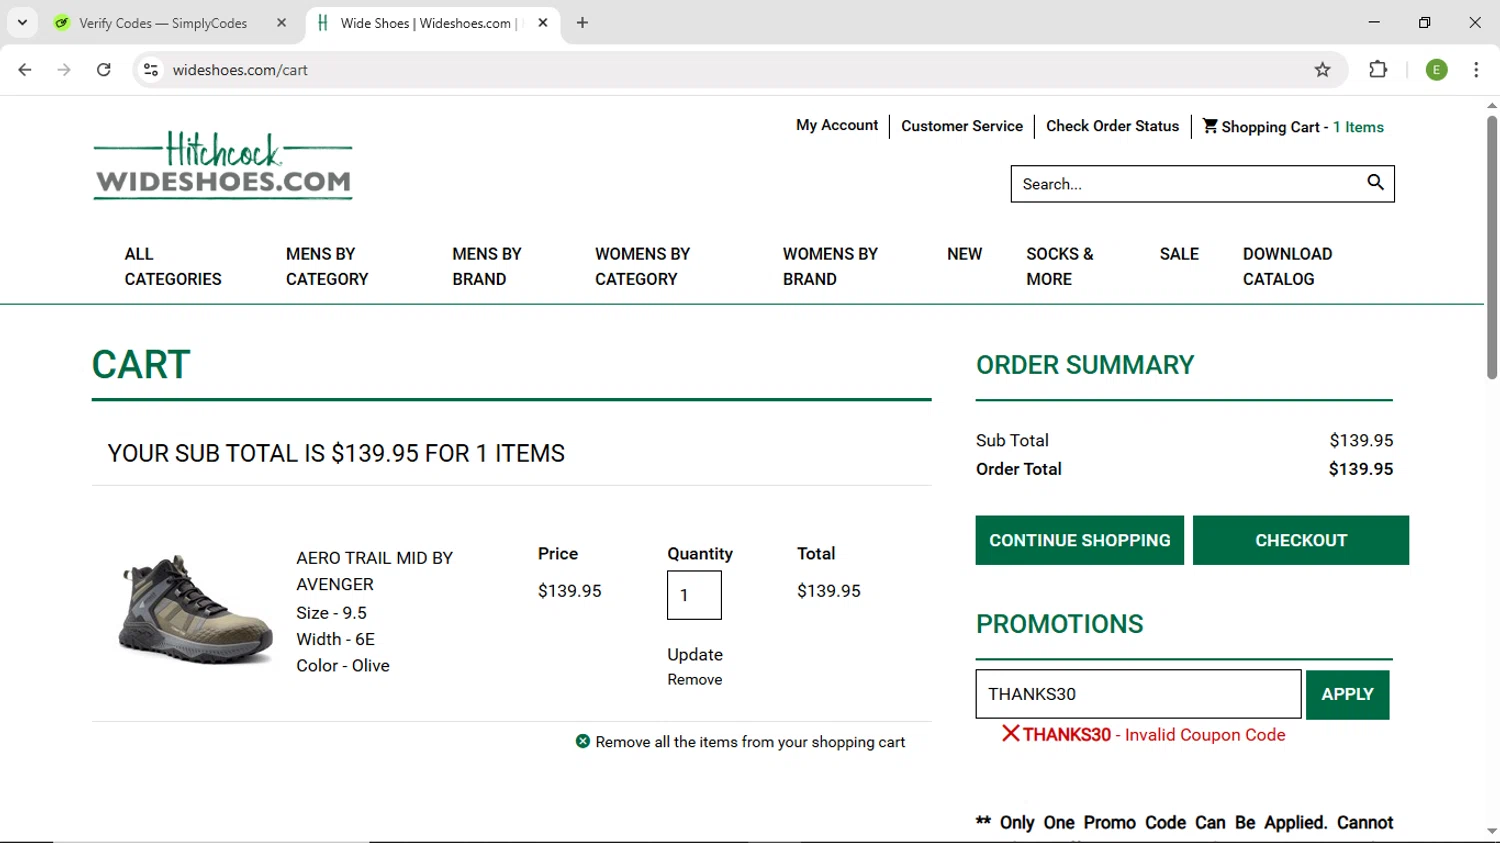This screenshot has width=1500, height=843.
Task: Click the Order Total $139.95 value
Action: coord(1360,469)
